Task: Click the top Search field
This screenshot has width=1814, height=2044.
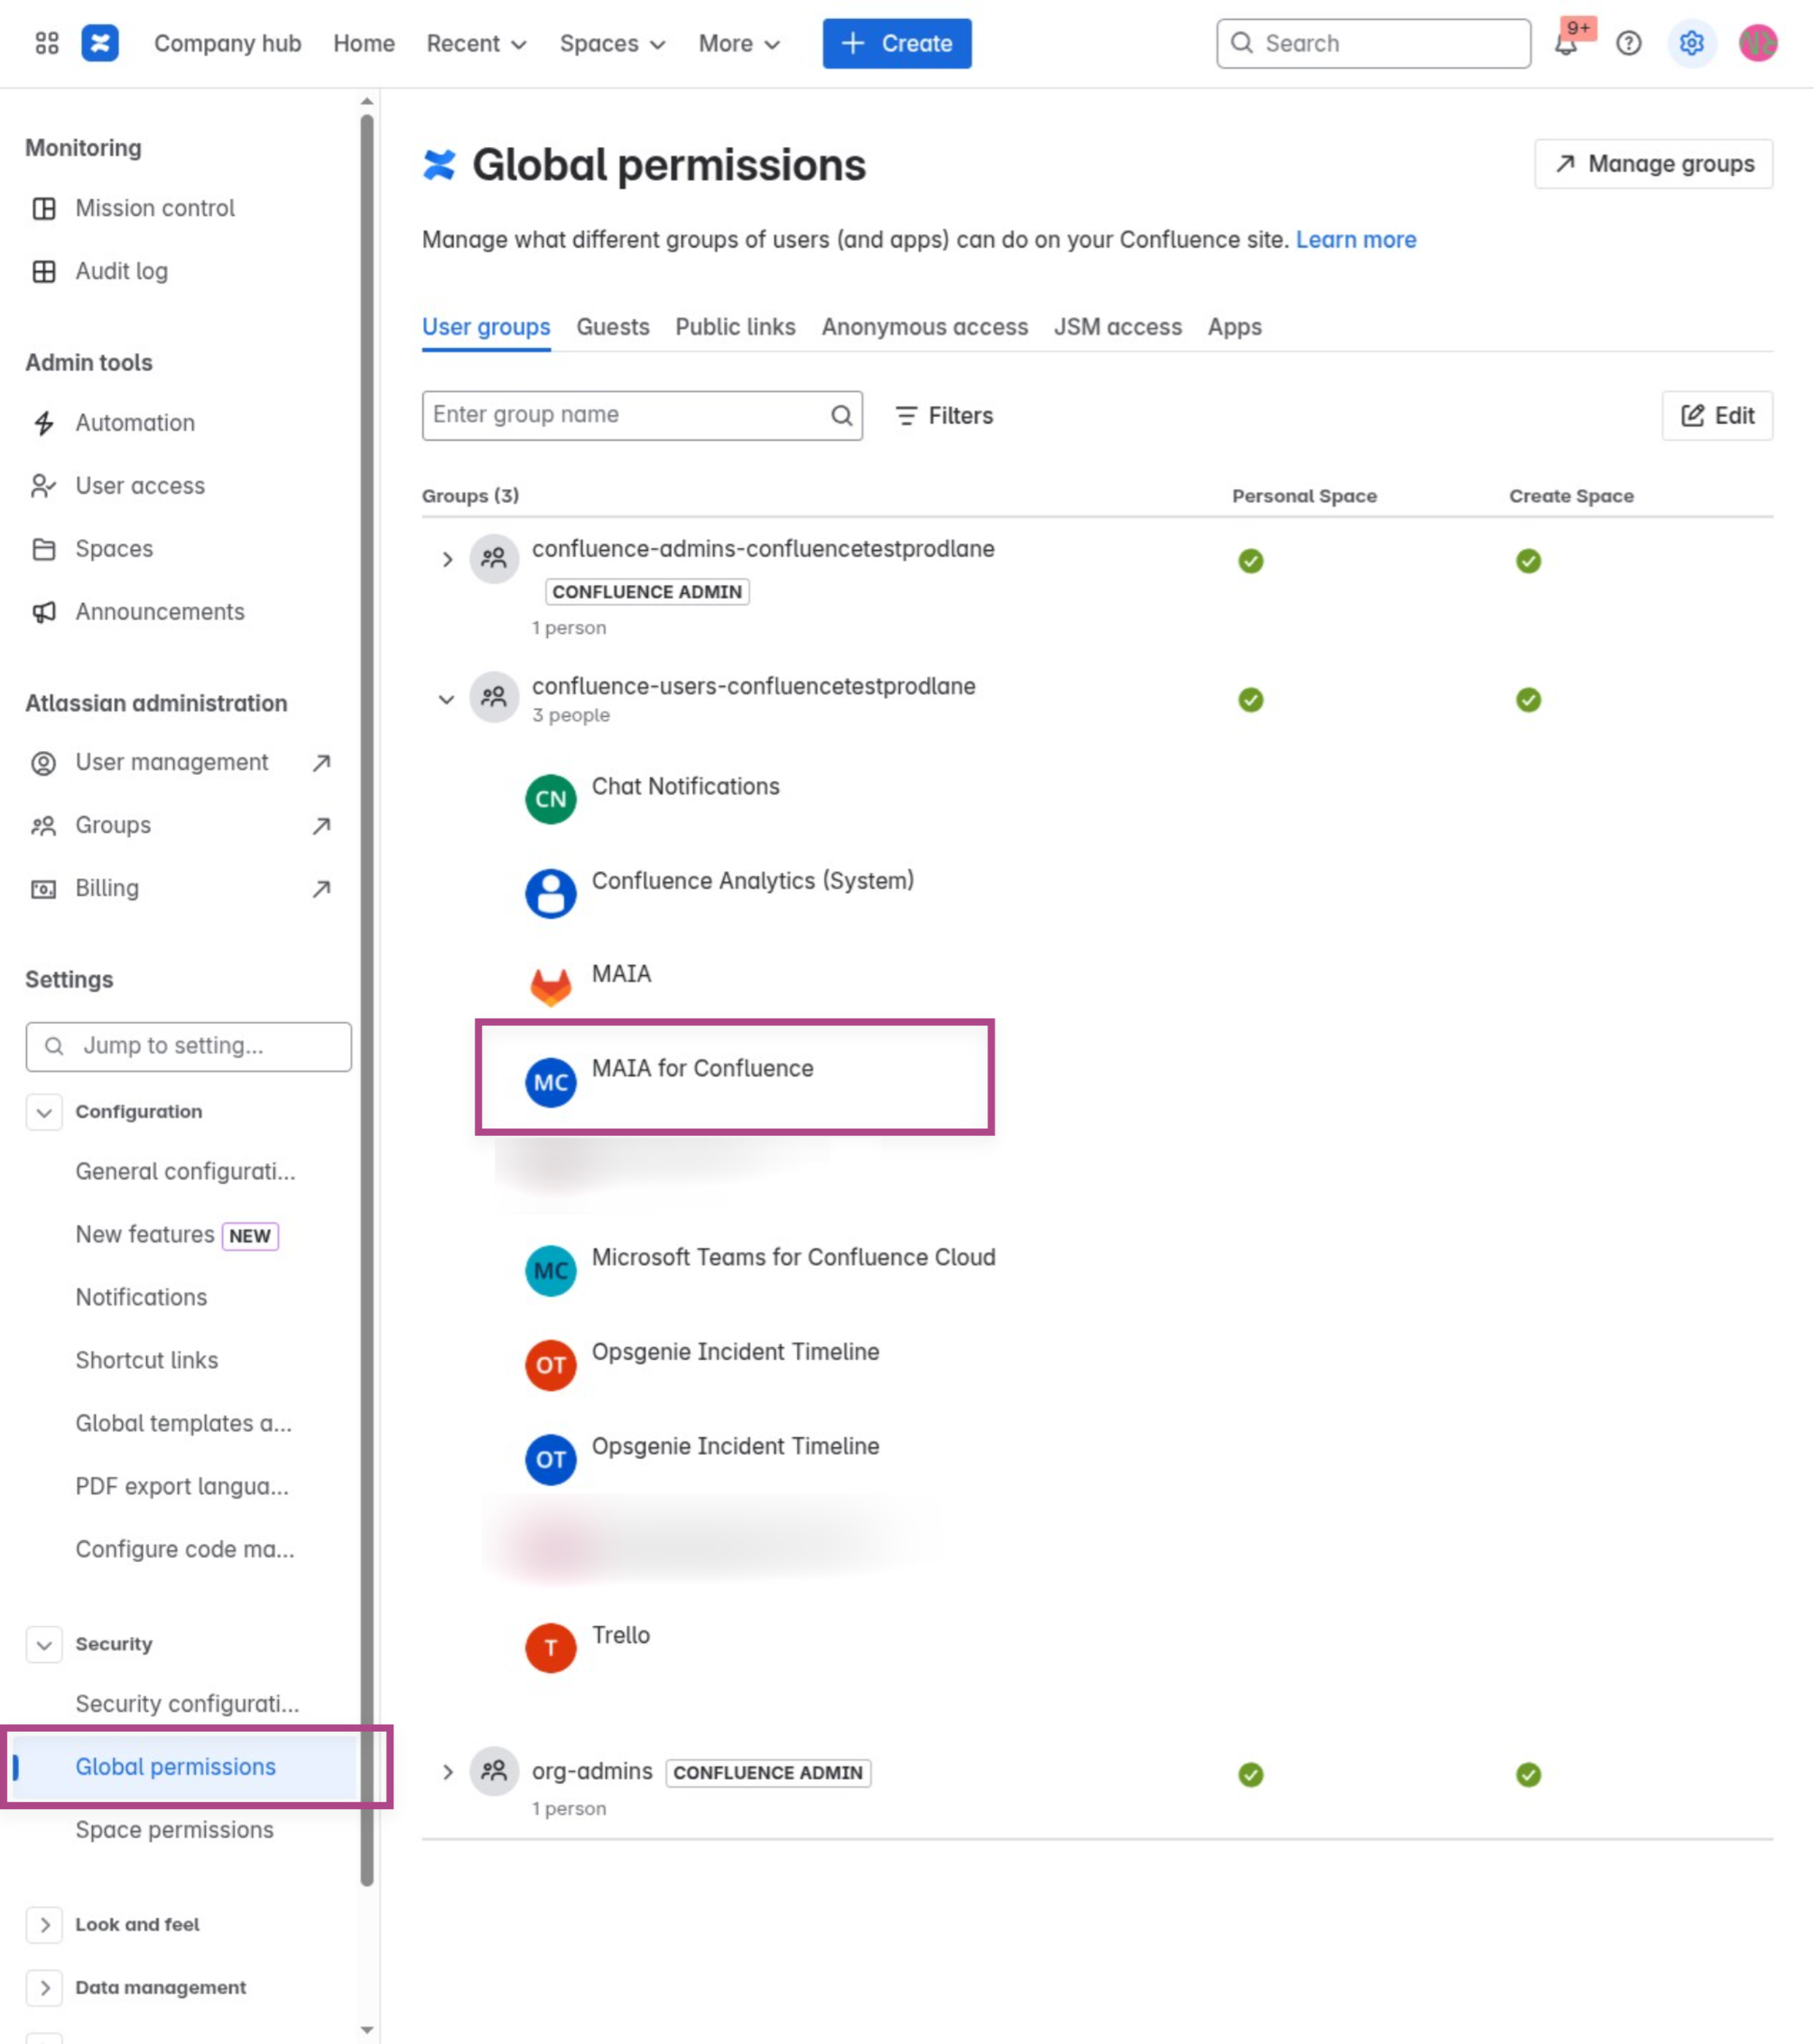Action: [x=1373, y=43]
